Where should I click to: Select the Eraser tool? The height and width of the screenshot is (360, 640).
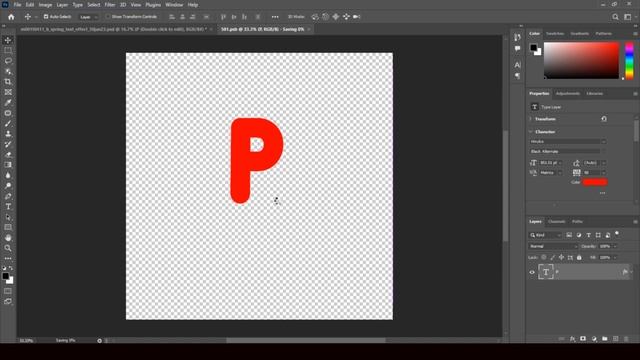(8, 155)
